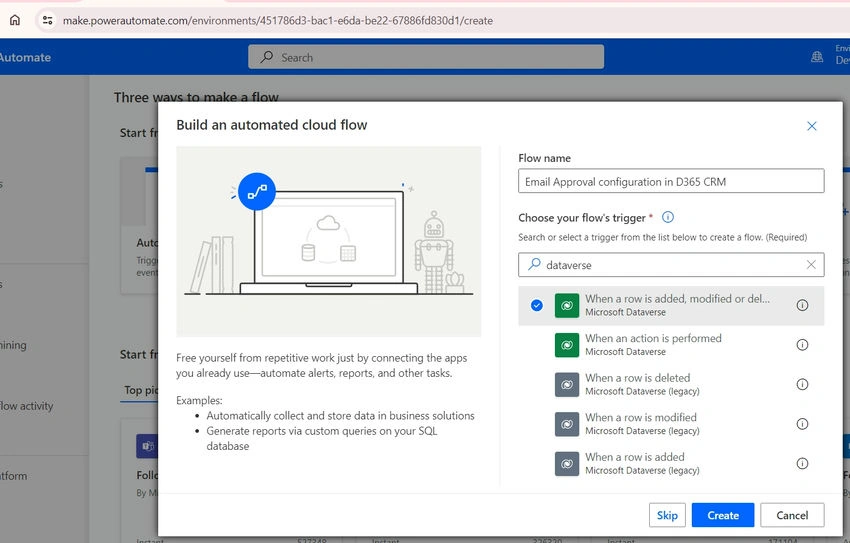
Task: Select When a row is deleted legacy trigger
Action: click(671, 384)
